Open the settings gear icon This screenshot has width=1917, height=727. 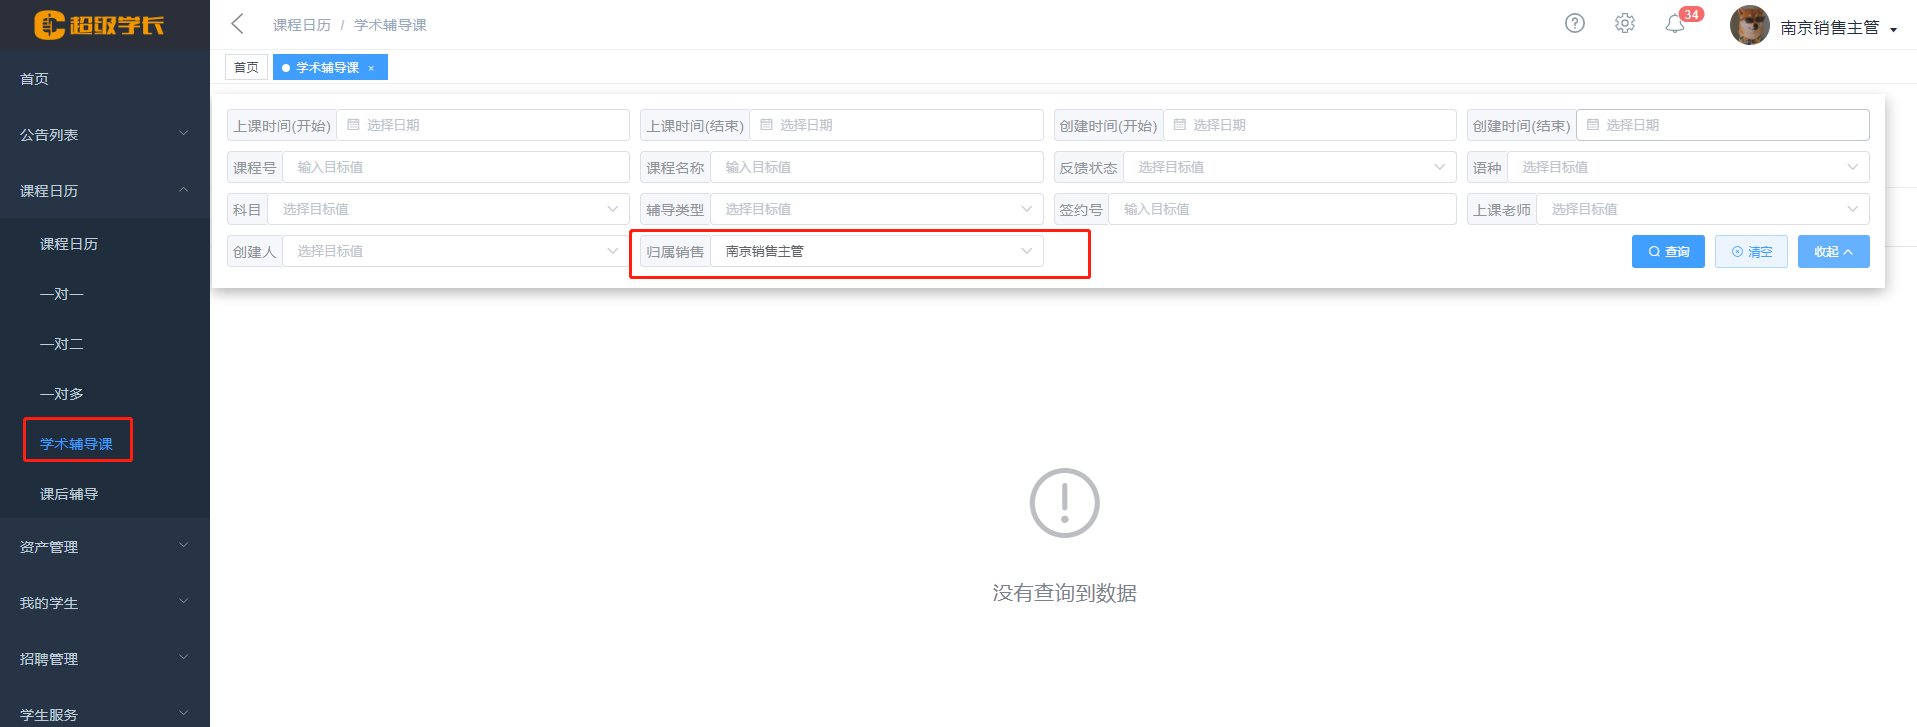[1625, 23]
